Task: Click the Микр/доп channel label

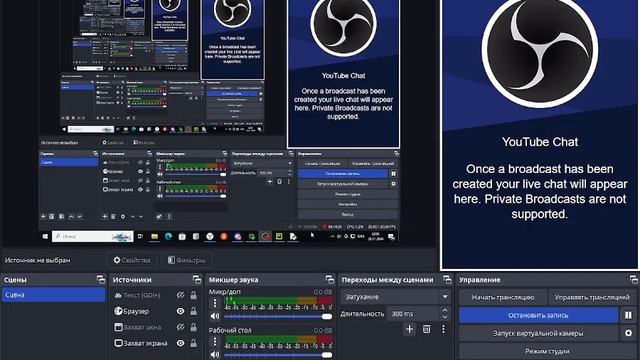Action: (x=224, y=292)
